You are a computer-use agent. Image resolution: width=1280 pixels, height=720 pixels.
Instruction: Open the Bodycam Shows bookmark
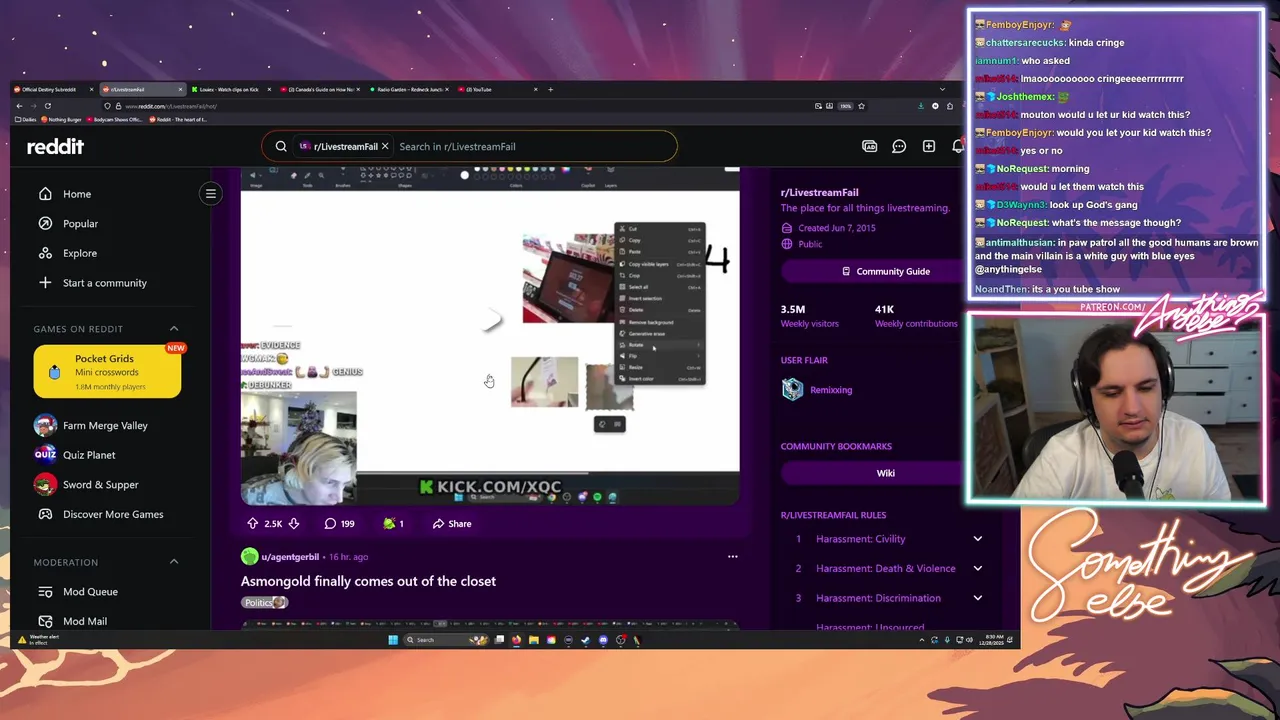pyautogui.click(x=115, y=120)
